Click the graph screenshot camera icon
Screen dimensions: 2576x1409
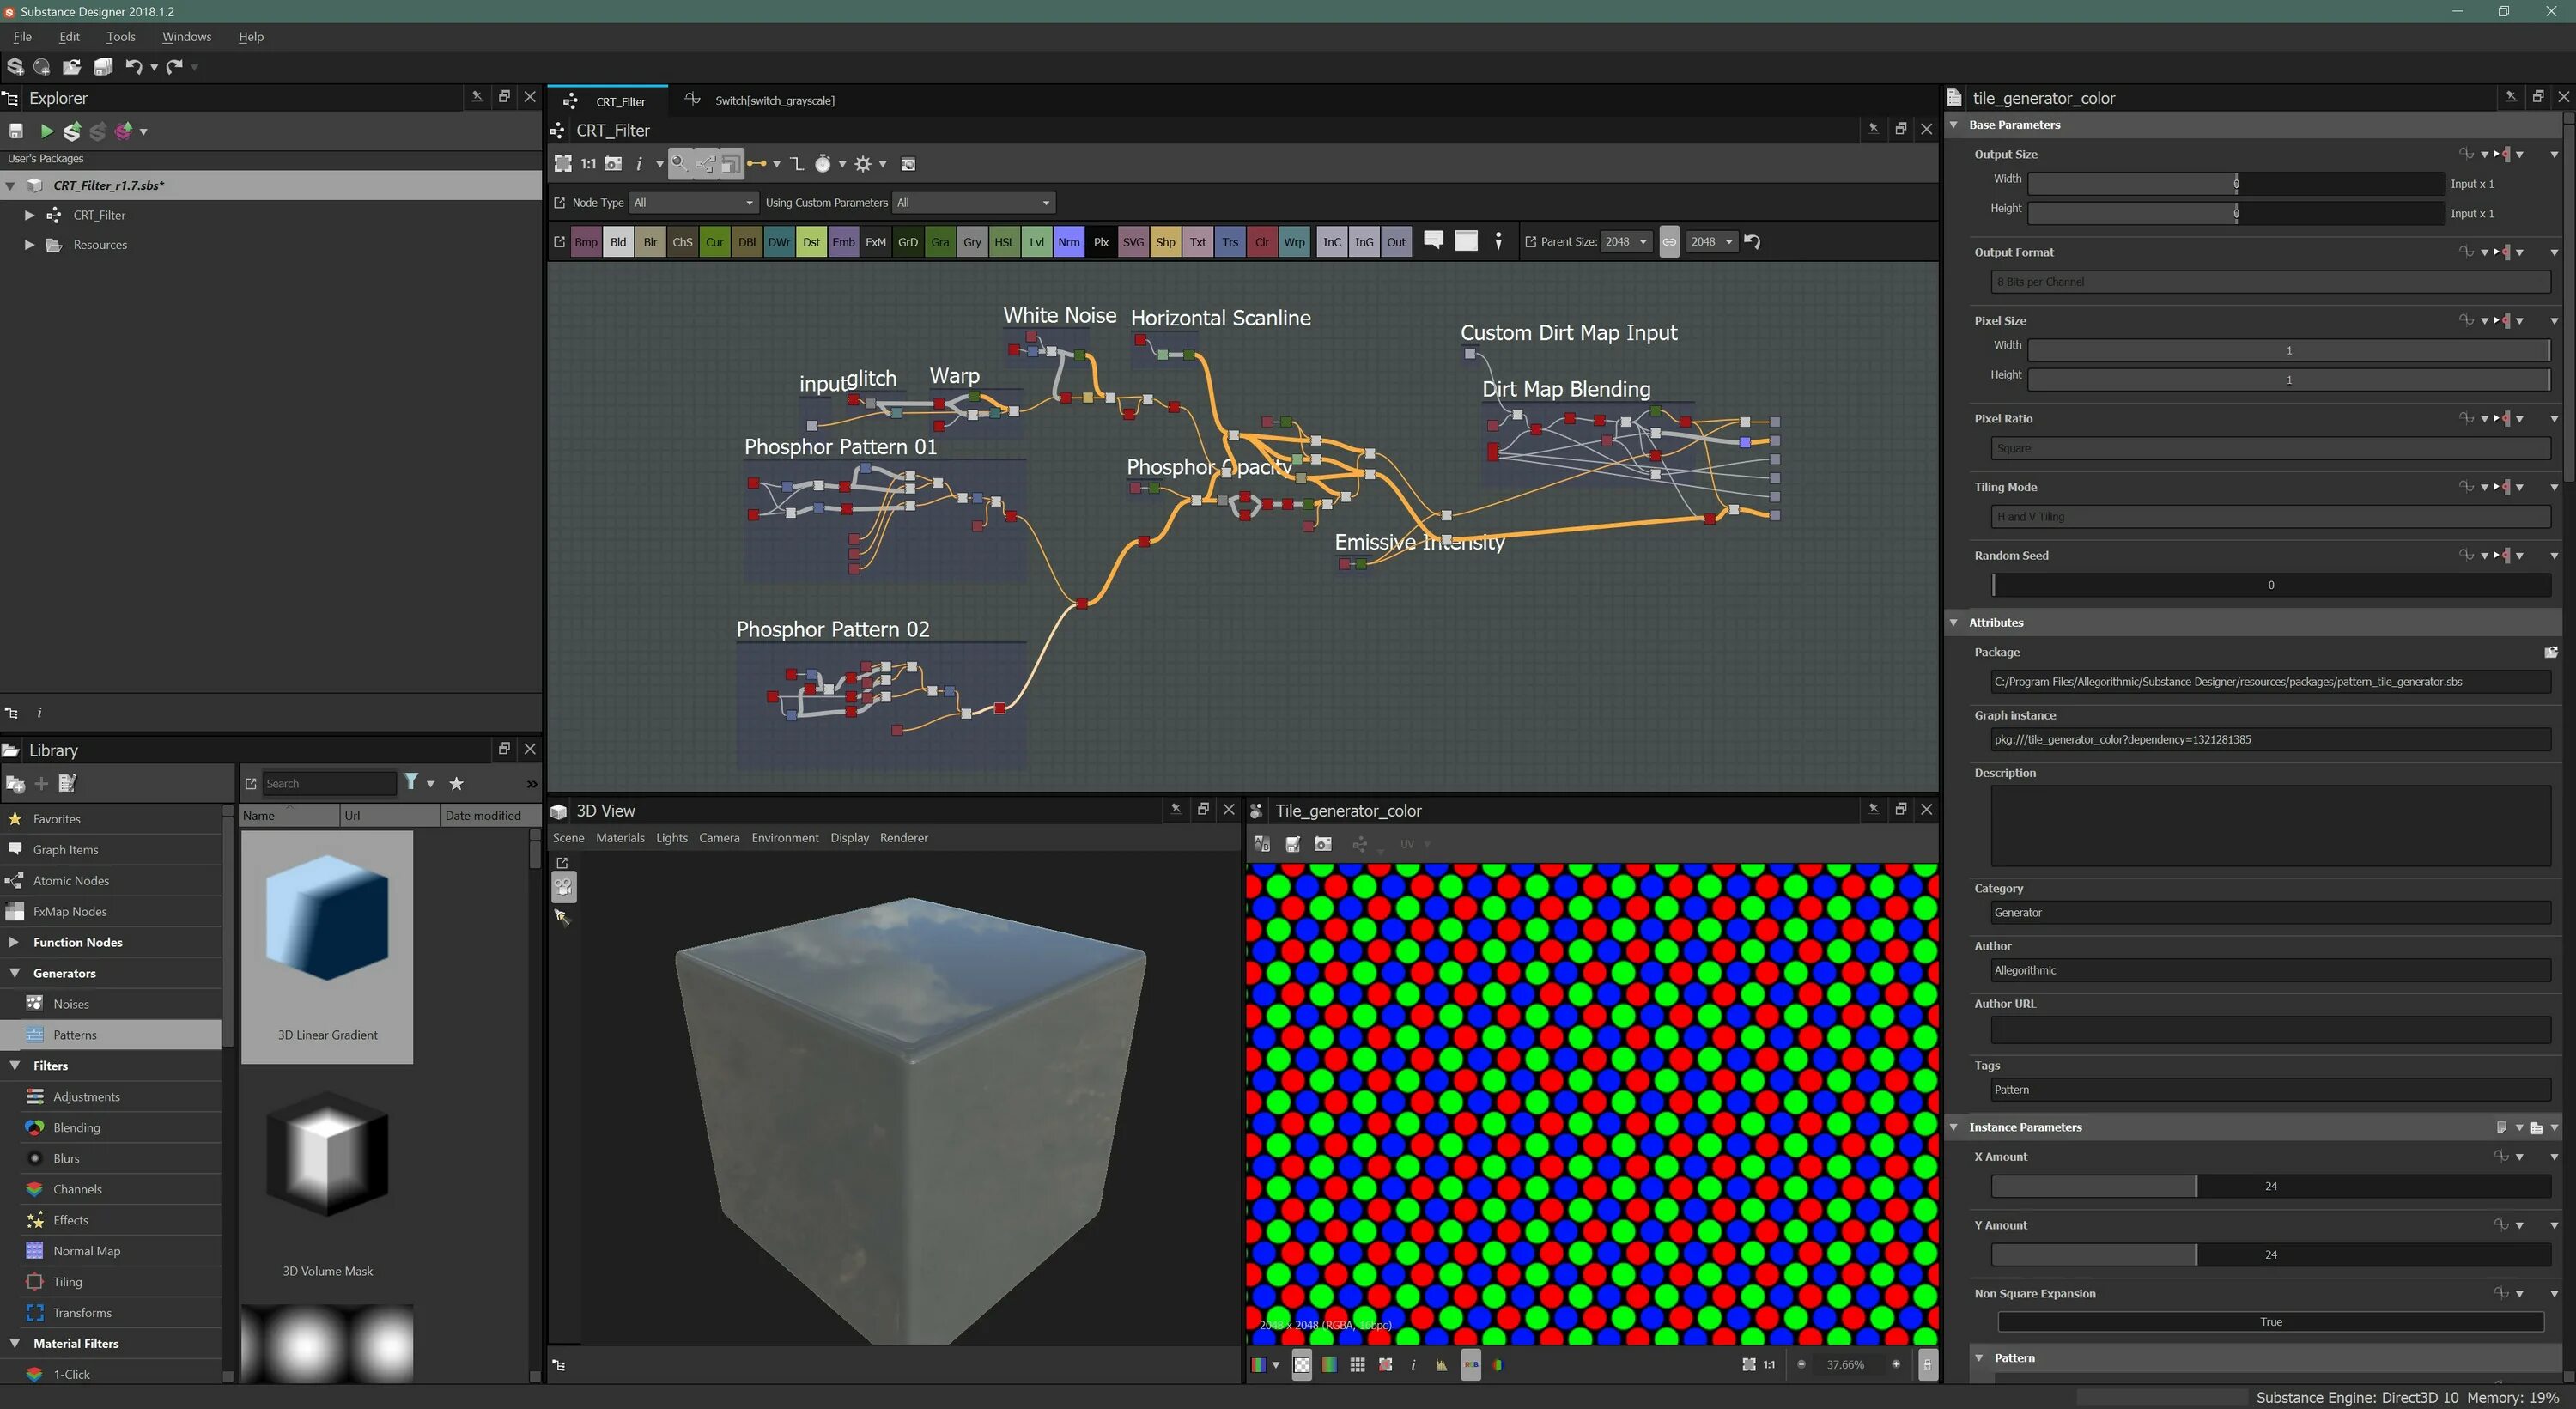pos(613,164)
